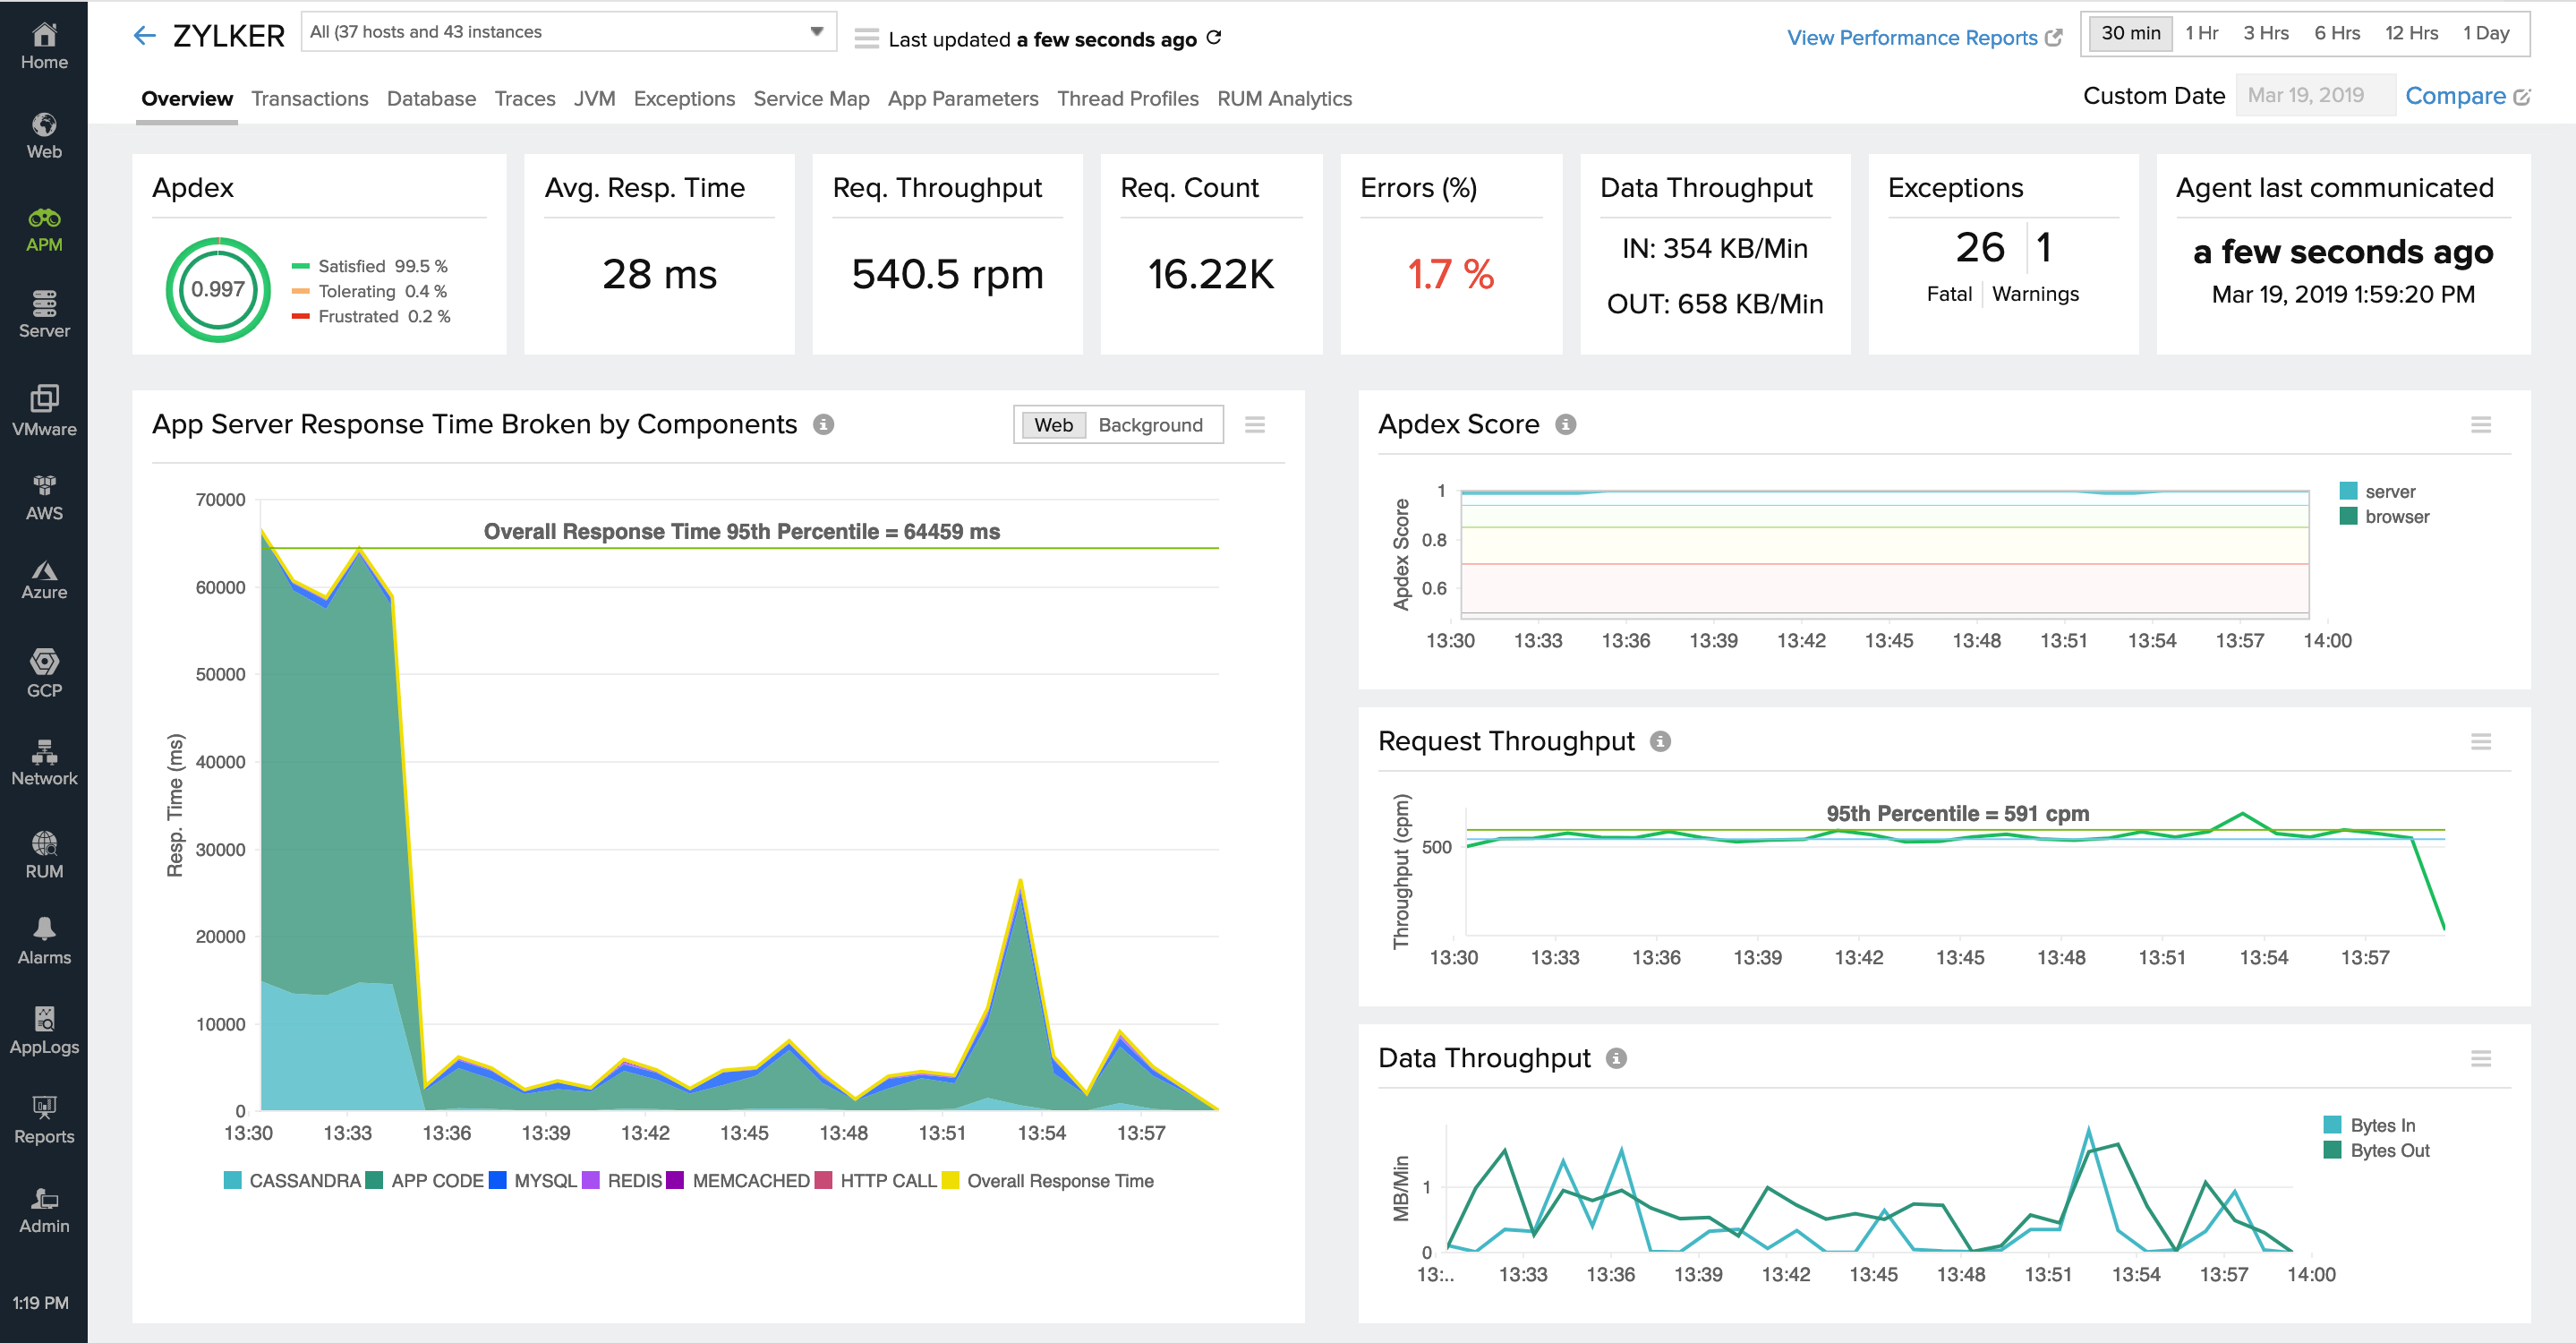The height and width of the screenshot is (1343, 2576).
Task: Open View Performance Reports
Action: coord(1913,38)
